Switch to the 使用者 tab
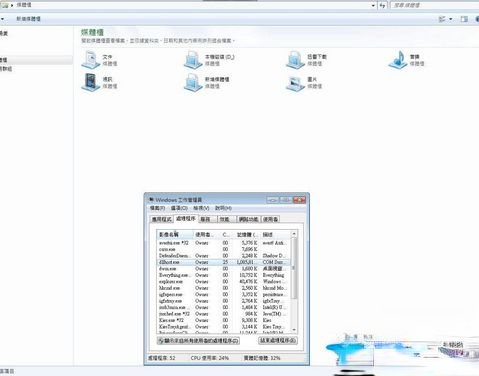 270,219
